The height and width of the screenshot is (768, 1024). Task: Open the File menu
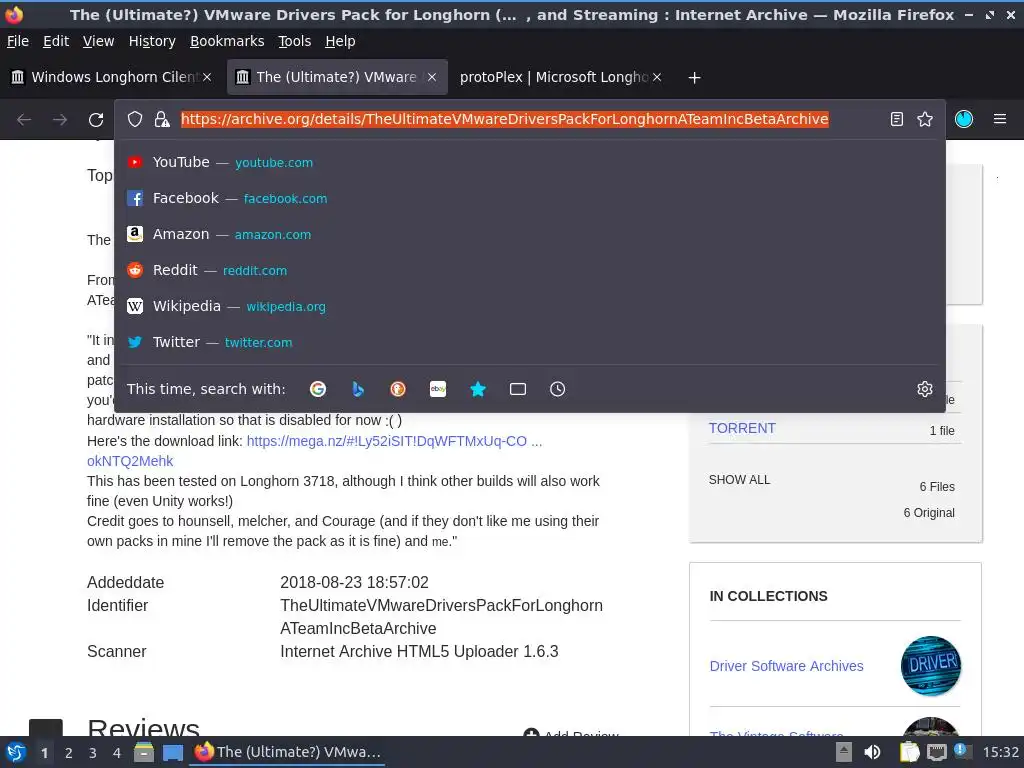point(18,41)
